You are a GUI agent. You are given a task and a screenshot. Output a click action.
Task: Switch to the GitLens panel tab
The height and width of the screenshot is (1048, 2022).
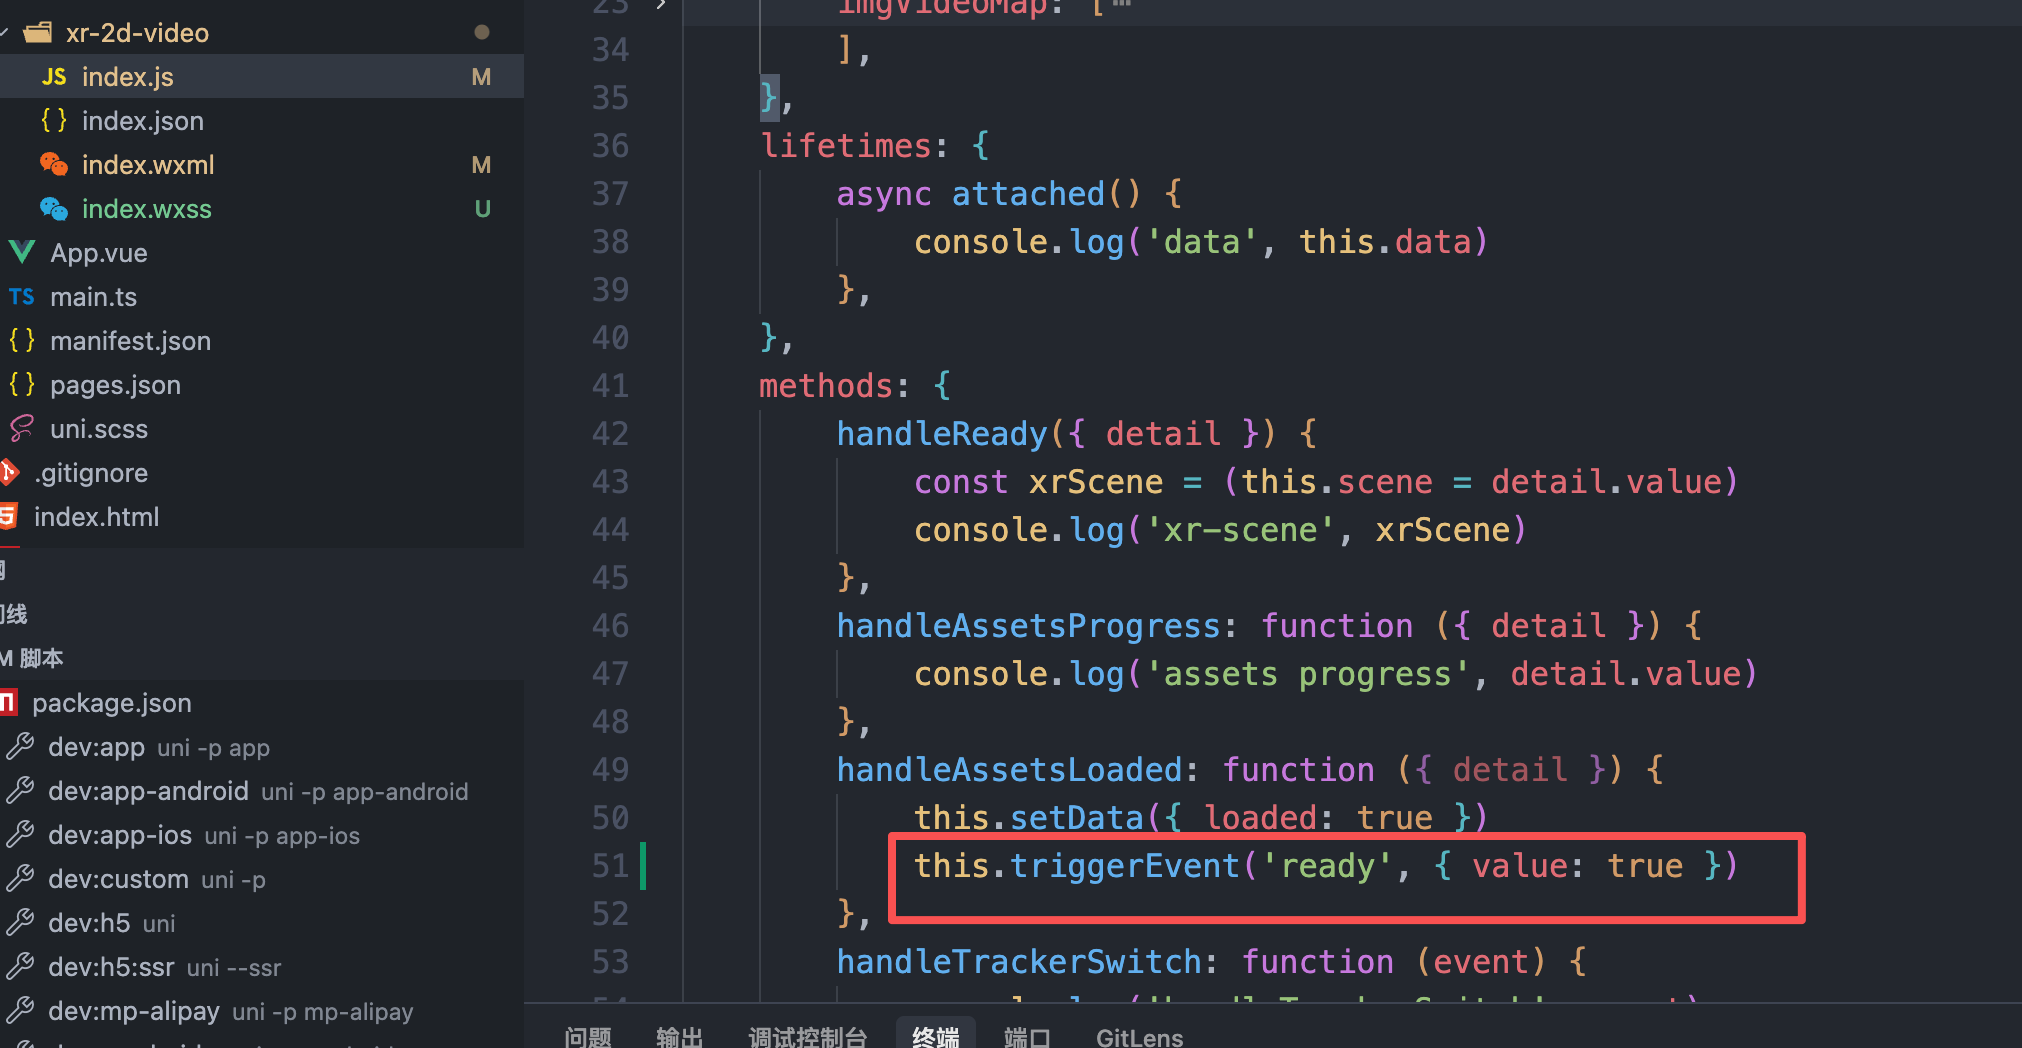1140,1037
